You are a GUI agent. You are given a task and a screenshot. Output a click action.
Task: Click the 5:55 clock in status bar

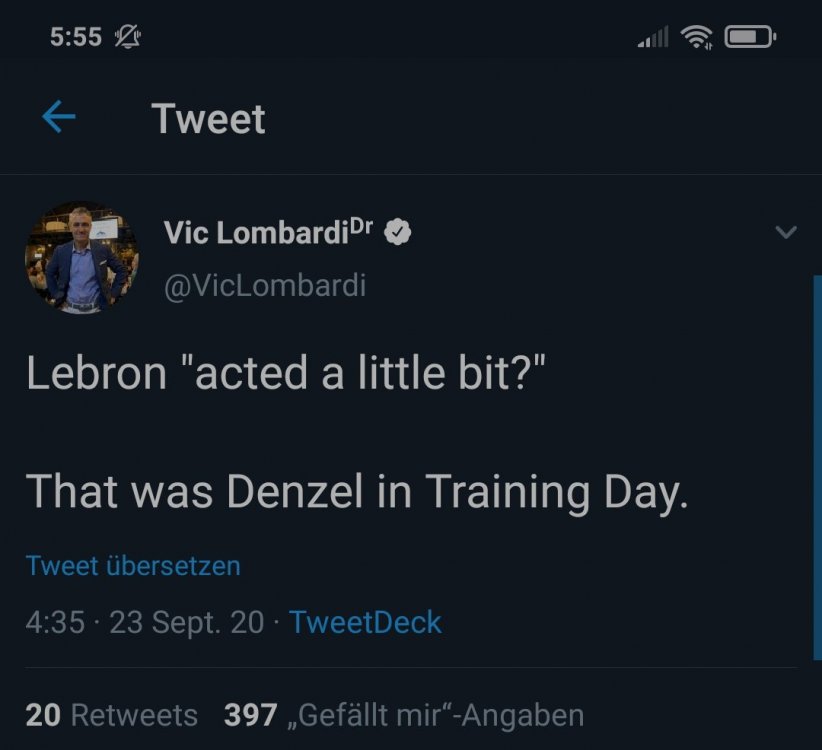pos(76,37)
